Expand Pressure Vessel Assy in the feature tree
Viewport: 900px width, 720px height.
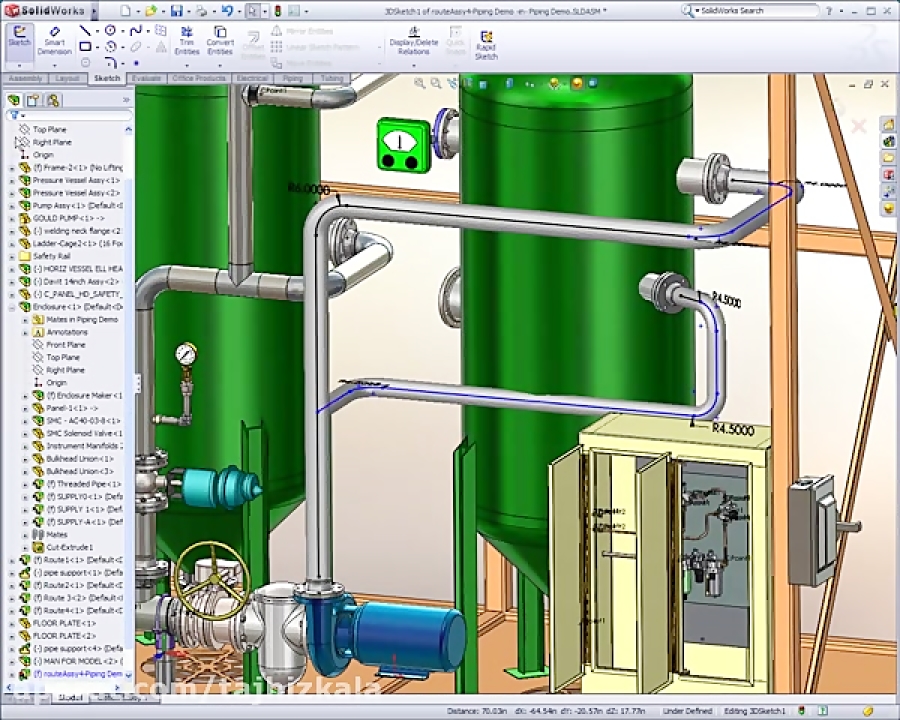13,180
